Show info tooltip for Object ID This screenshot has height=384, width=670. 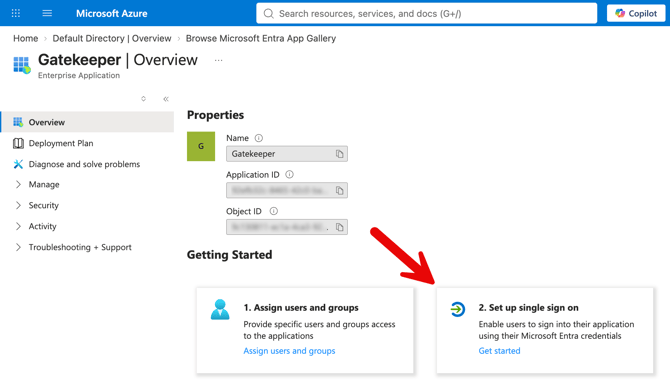point(273,211)
